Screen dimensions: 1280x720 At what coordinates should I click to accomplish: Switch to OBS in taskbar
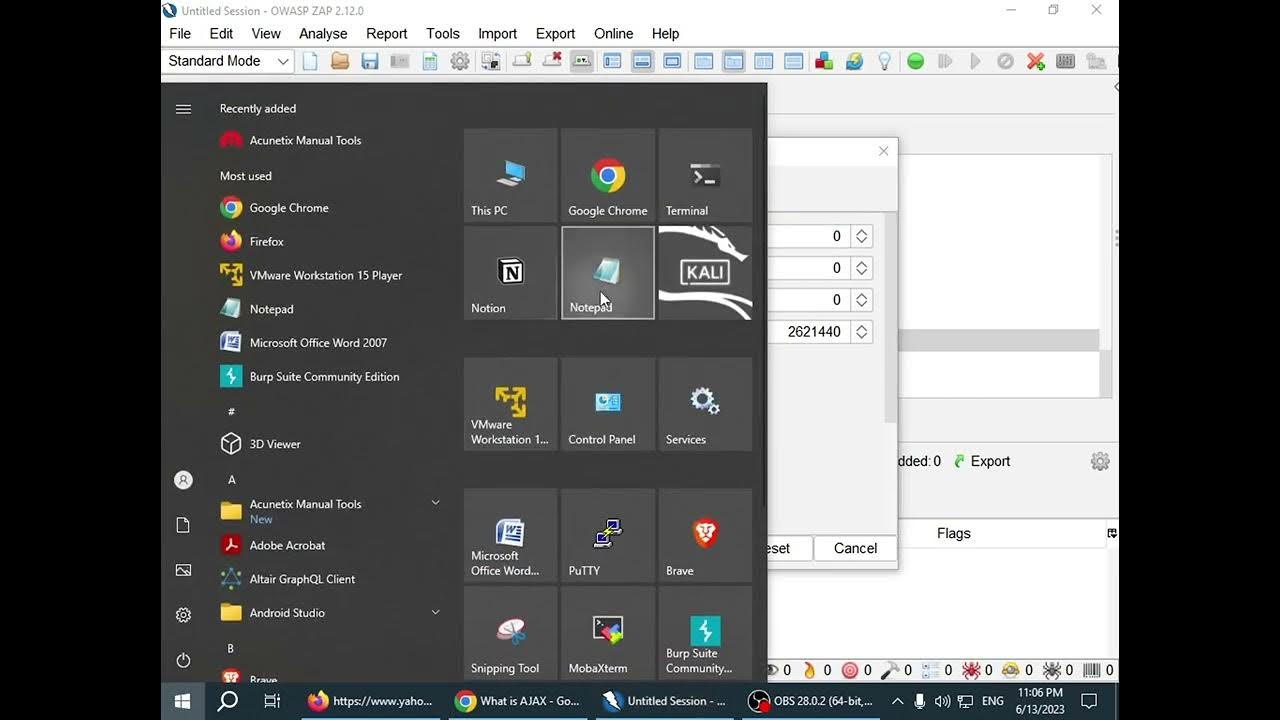pos(812,701)
